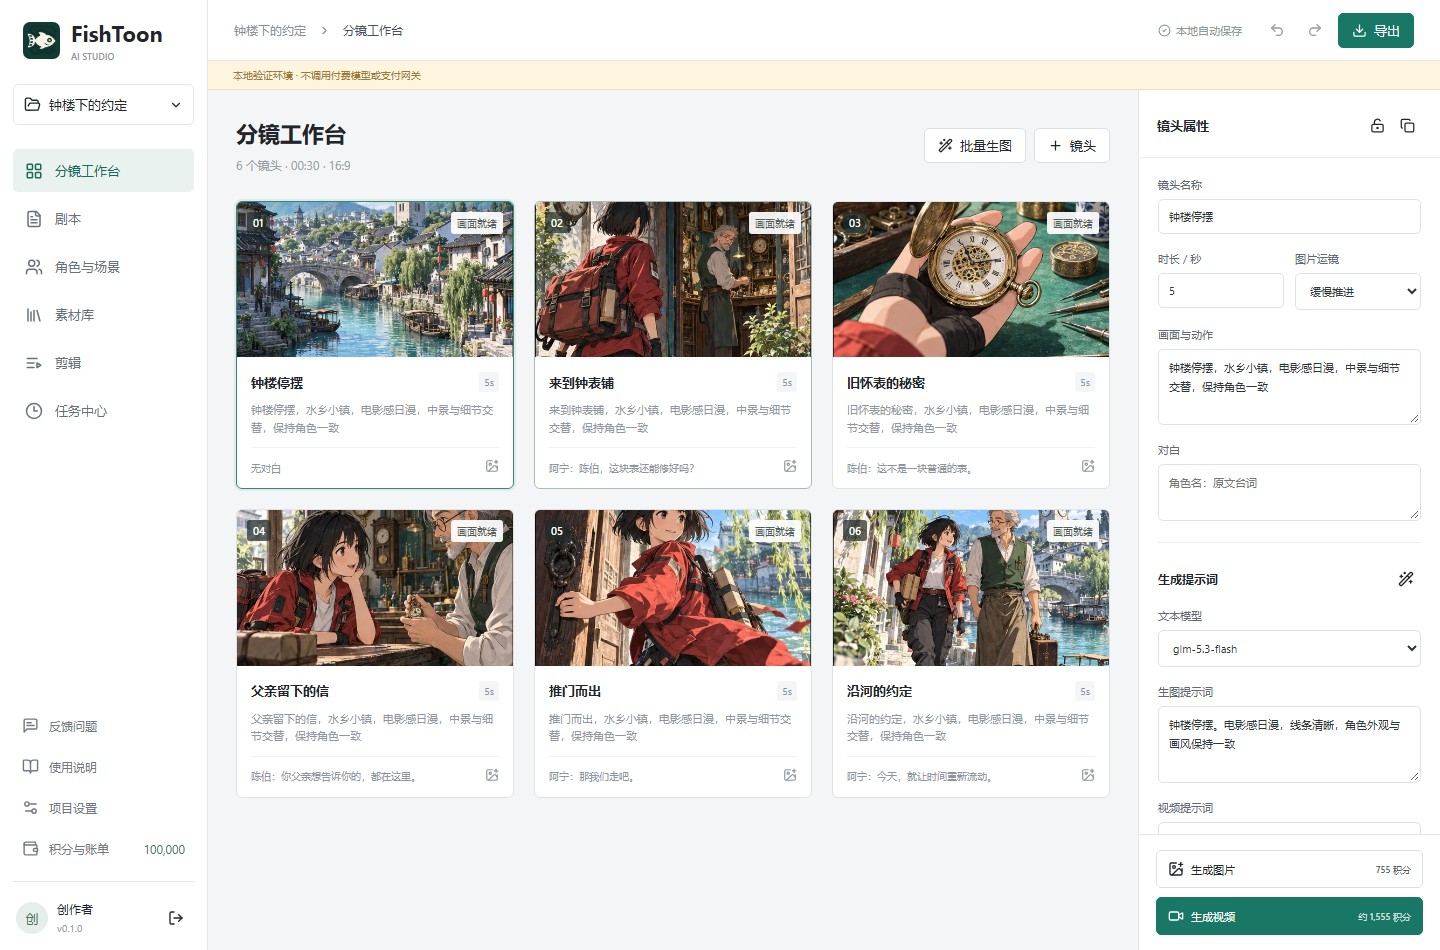Click the + 镜头 add shot button
This screenshot has height=950, width=1440.
point(1072,145)
